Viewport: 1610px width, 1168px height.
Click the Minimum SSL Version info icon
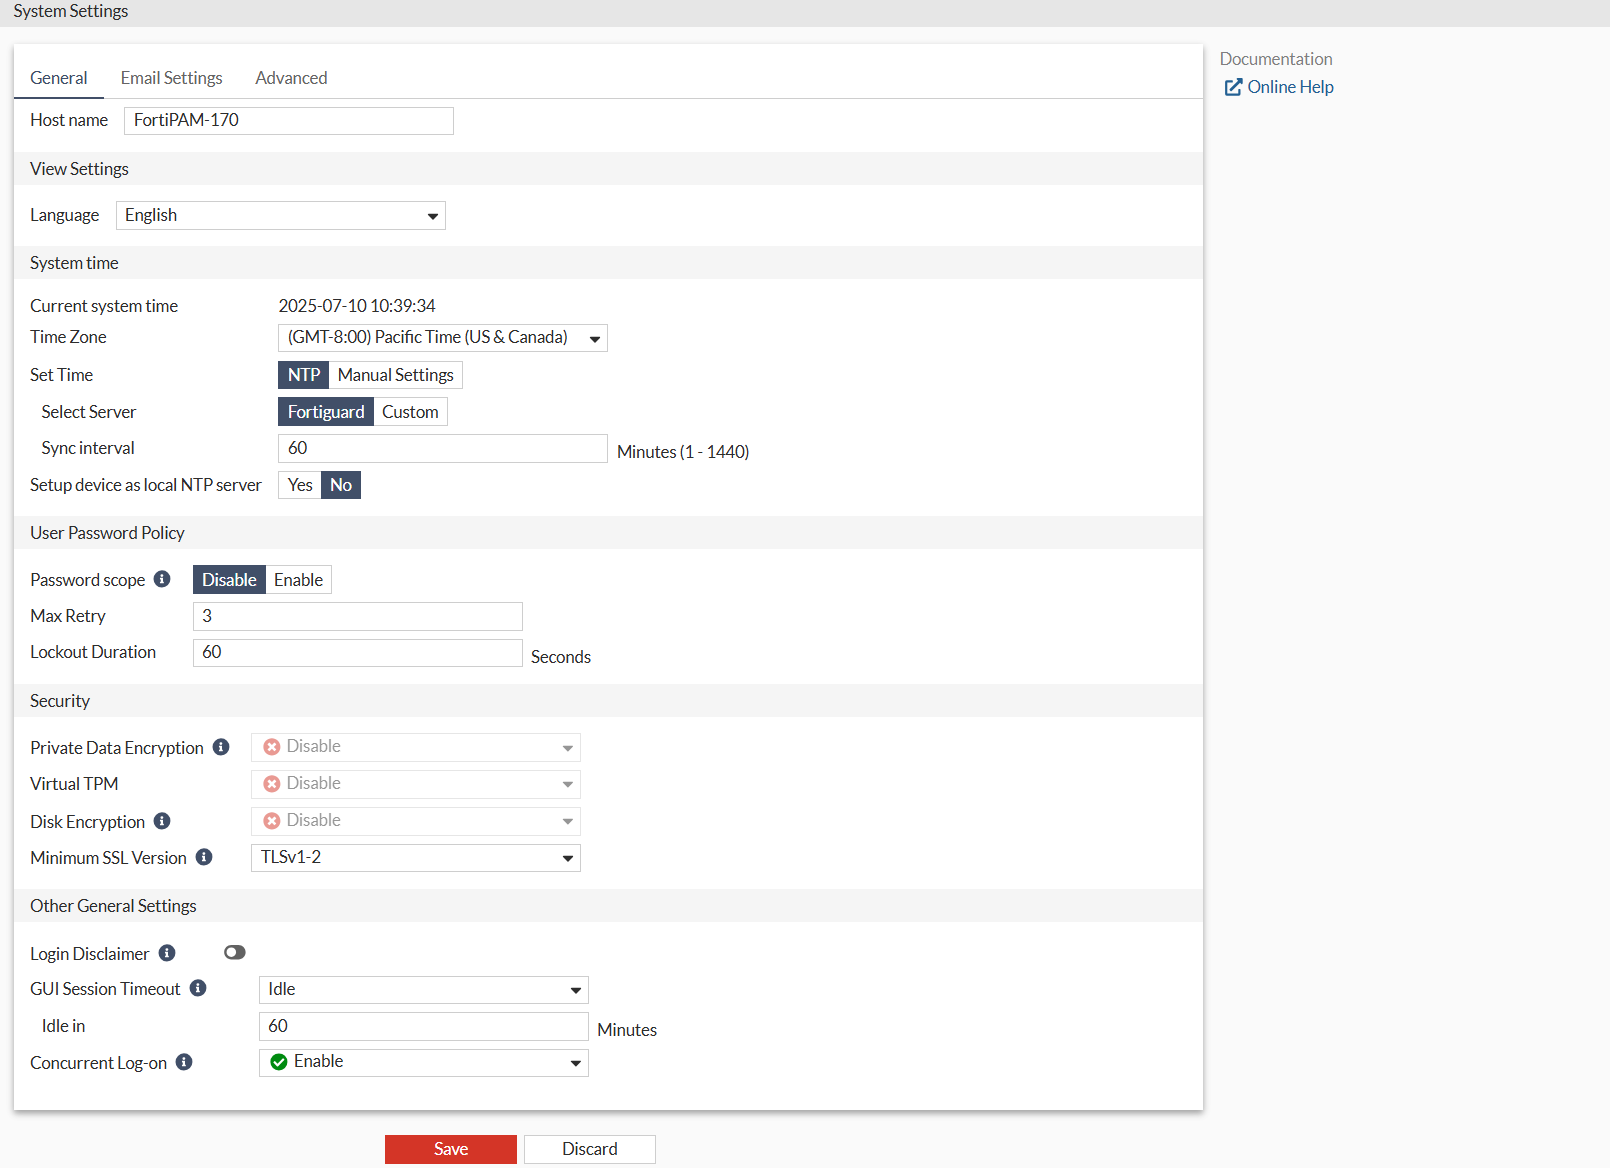click(204, 857)
